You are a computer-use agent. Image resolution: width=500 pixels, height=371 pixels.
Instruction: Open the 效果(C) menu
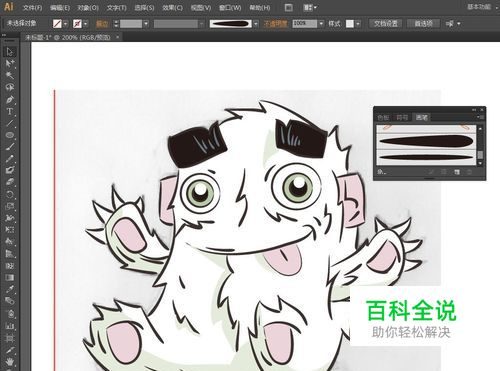coord(173,7)
